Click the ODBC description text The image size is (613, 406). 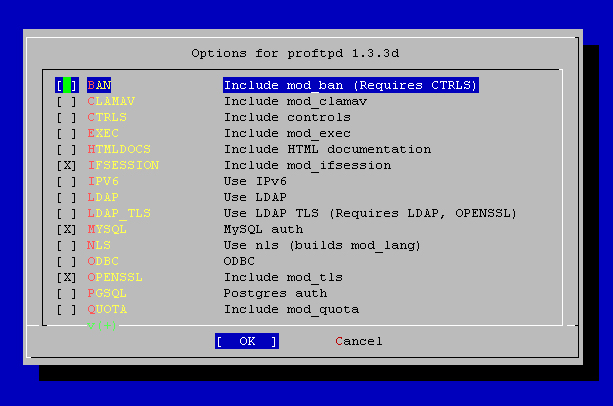[x=239, y=261]
